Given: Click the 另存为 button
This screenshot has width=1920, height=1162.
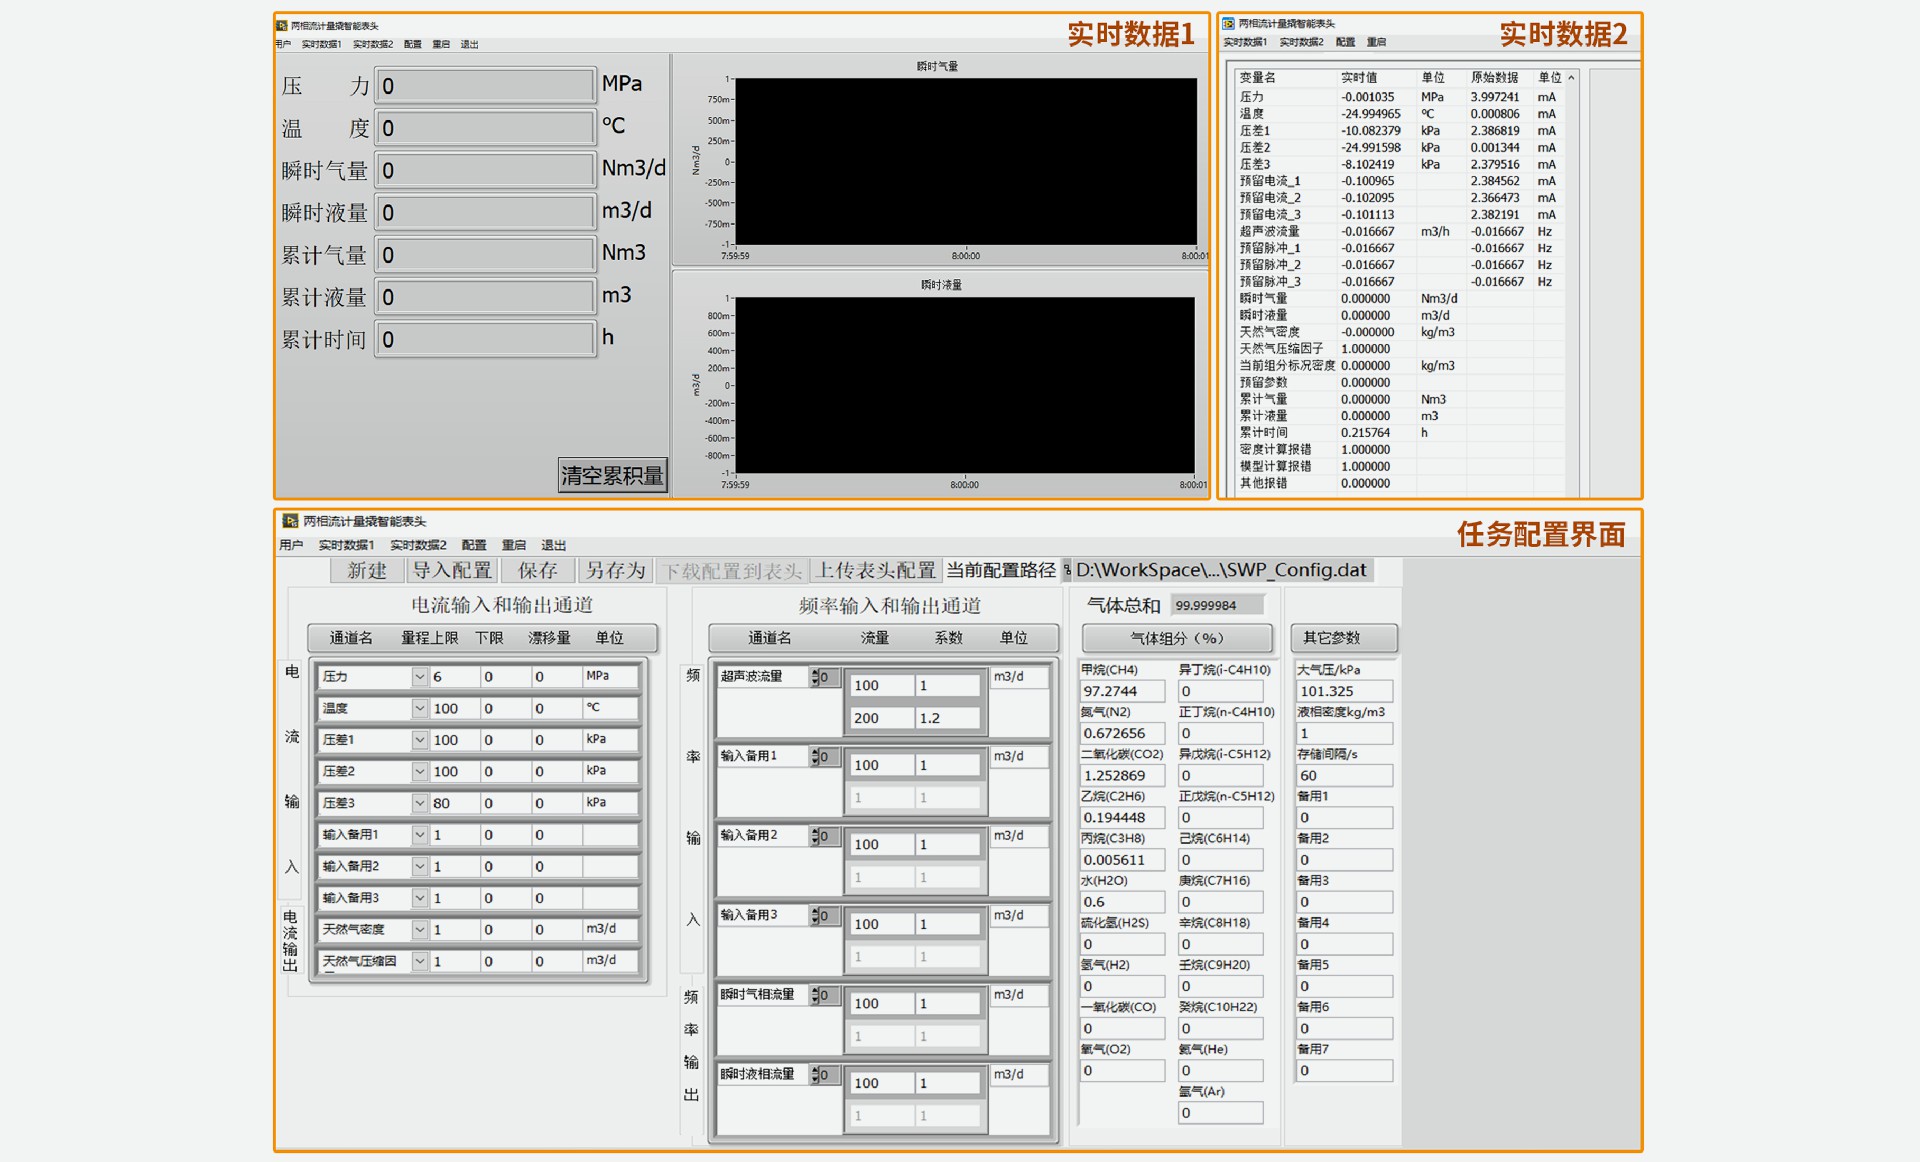Looking at the screenshot, I should (615, 570).
